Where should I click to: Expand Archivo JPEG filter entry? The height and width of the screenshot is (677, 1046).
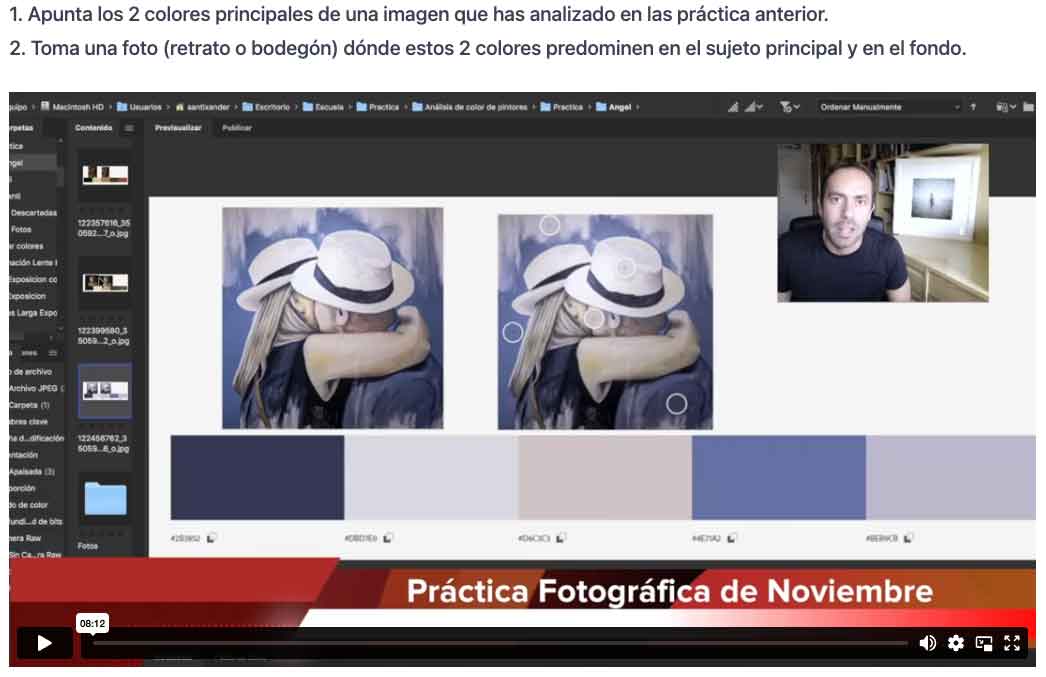[x=36, y=388]
